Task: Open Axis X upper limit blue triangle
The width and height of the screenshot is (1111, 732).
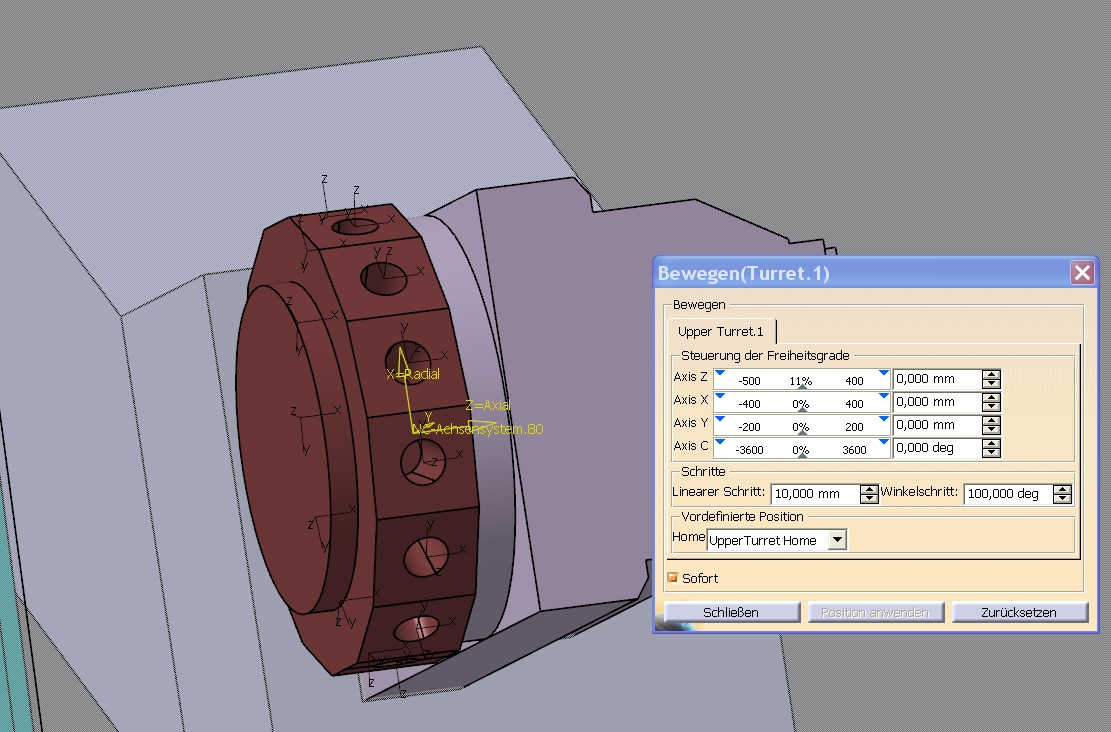Action: 884,396
